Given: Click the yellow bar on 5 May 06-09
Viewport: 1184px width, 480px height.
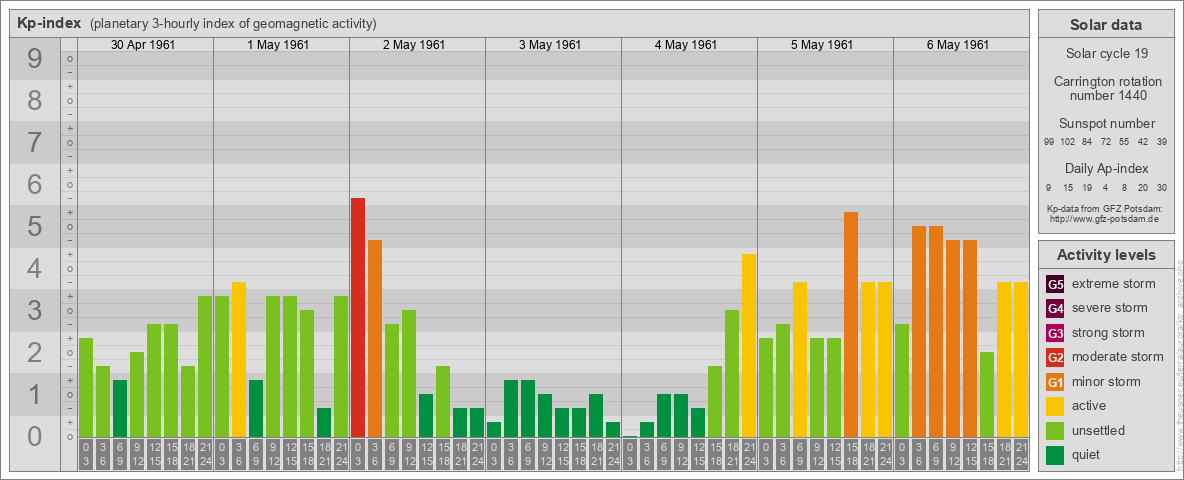Looking at the screenshot, I should [x=800, y=360].
